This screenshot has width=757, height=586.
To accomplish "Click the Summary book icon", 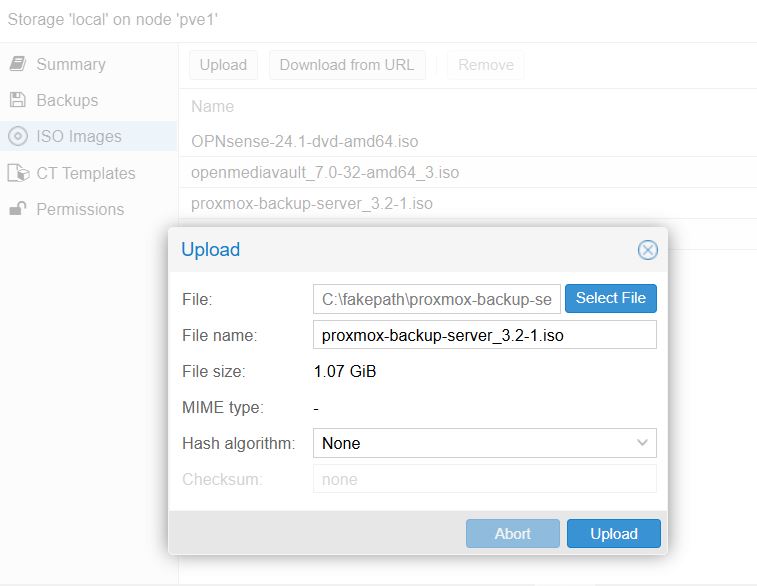I will click(18, 64).
